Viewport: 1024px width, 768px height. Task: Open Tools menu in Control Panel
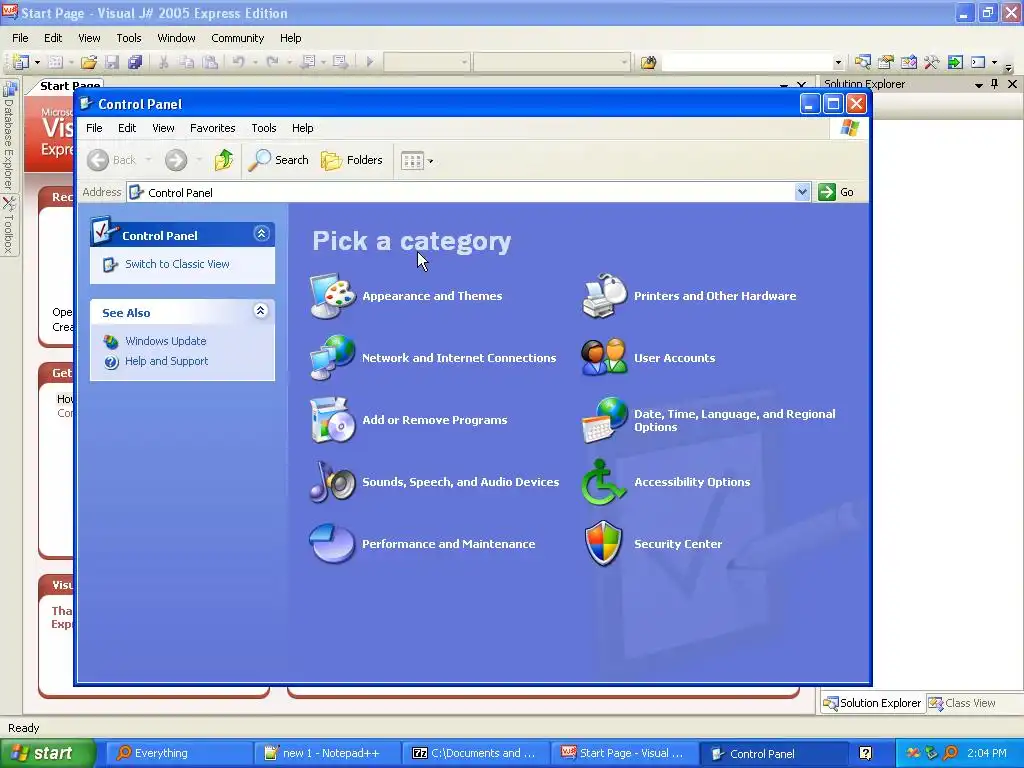264,128
